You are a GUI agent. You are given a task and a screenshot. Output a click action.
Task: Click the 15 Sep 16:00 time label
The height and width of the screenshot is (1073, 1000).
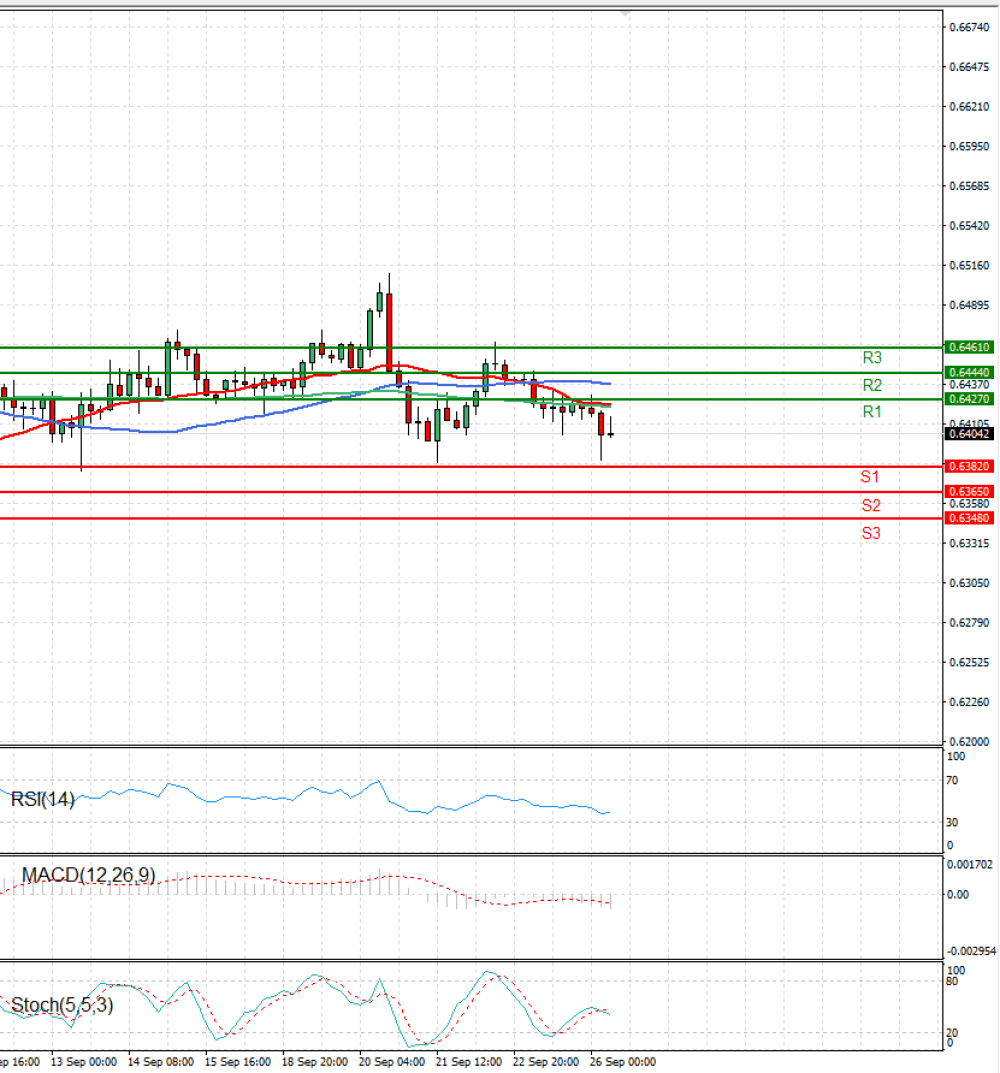(x=238, y=1062)
